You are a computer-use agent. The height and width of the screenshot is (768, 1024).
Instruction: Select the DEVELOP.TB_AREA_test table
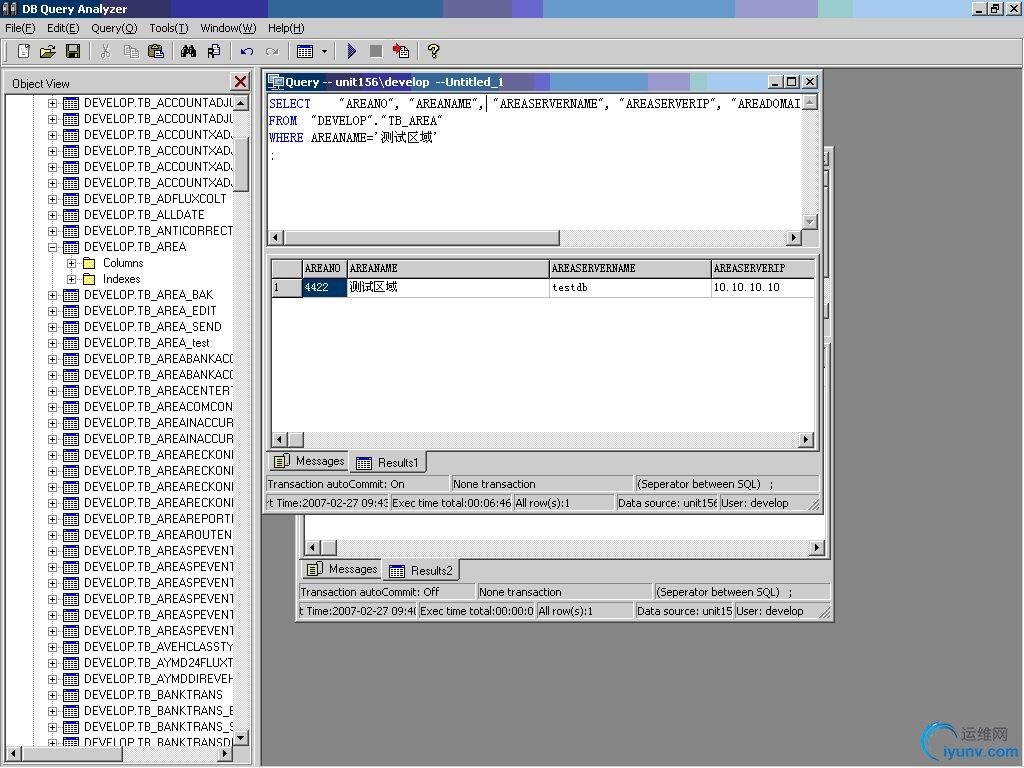147,343
